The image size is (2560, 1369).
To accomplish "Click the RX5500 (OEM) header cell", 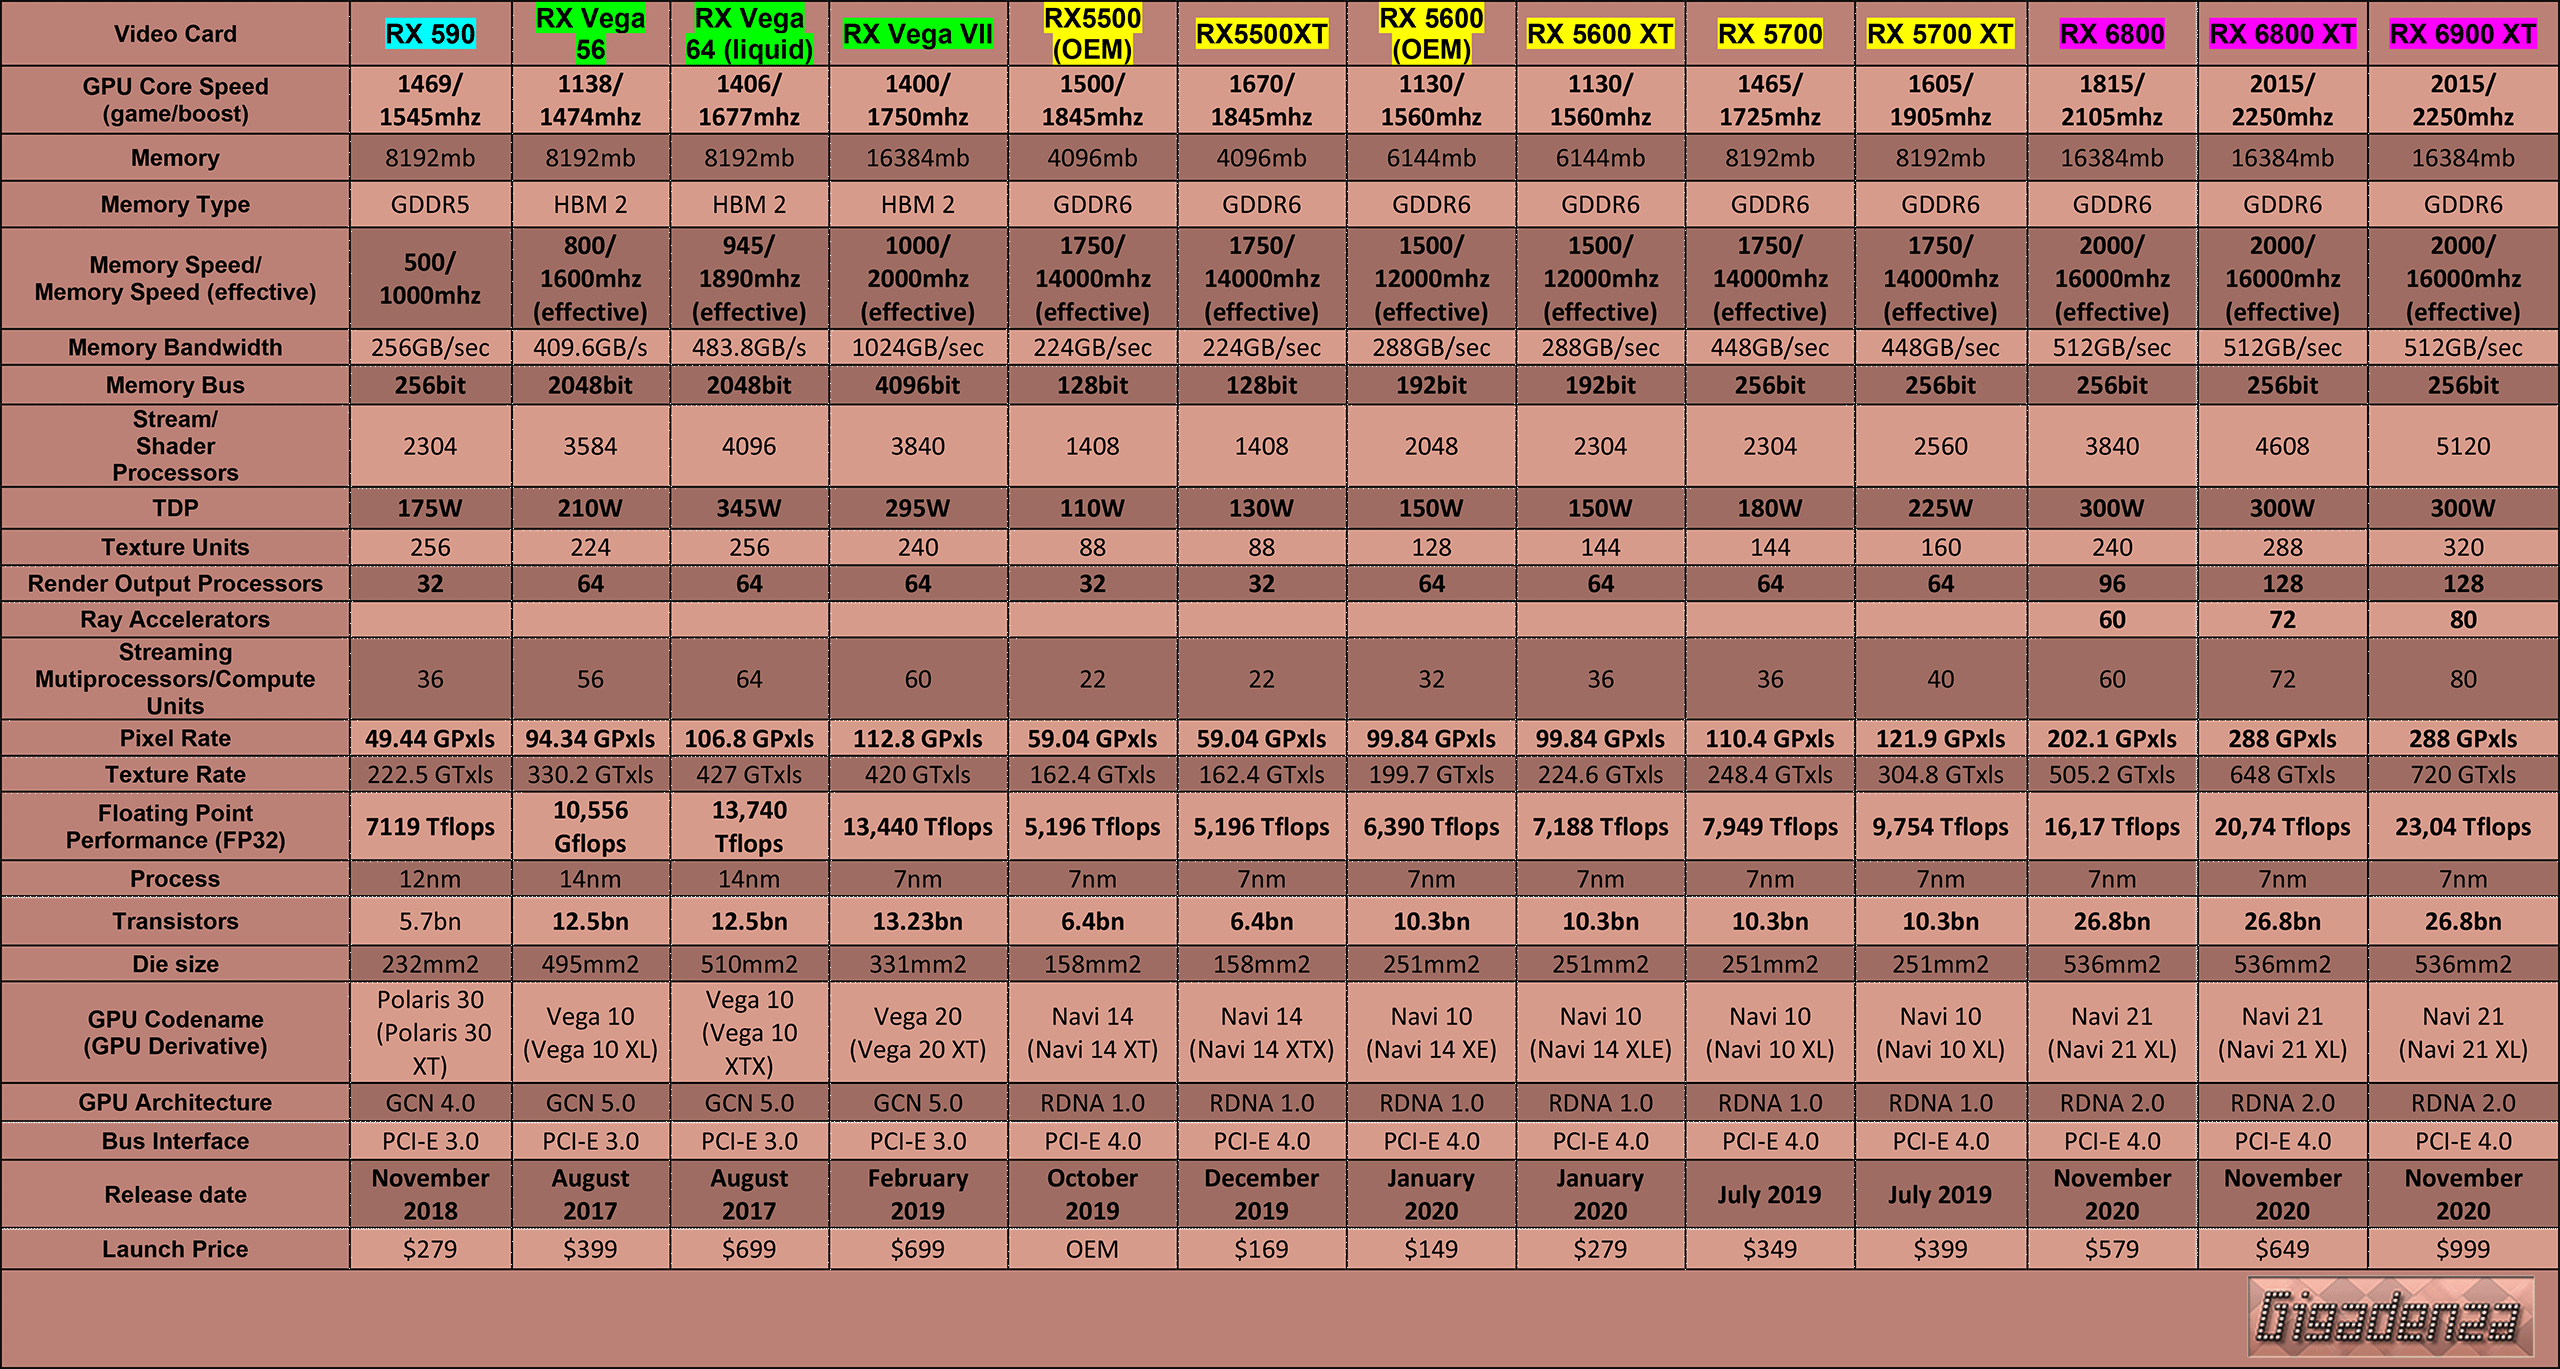I will [x=1092, y=34].
